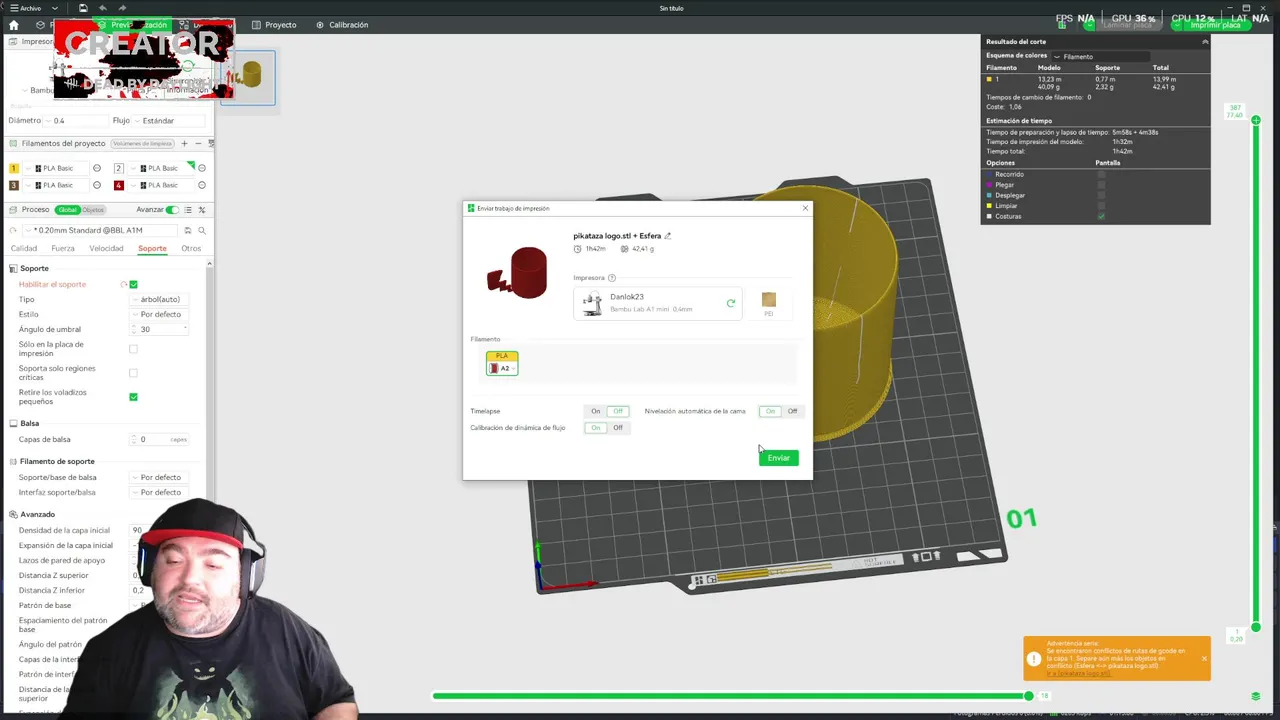Open settings icon of filament 4 PLA Basic
Screen dimensions: 1280x720
point(202,185)
